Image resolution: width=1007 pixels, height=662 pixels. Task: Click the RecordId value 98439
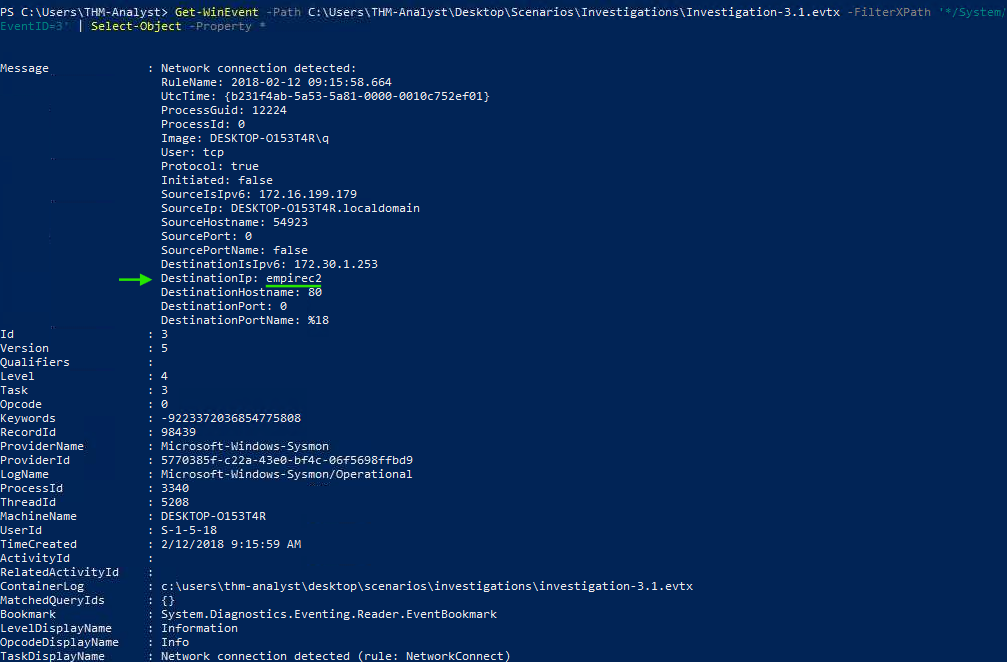pos(178,433)
